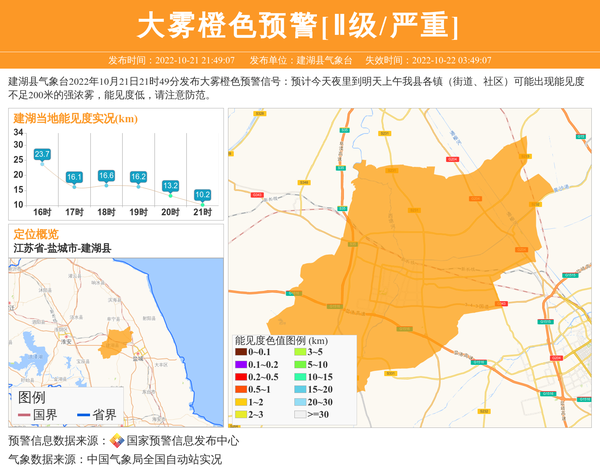Click the 中国气象局全国自动站实况 source text
The width and height of the screenshot is (600, 471).
tap(154, 460)
